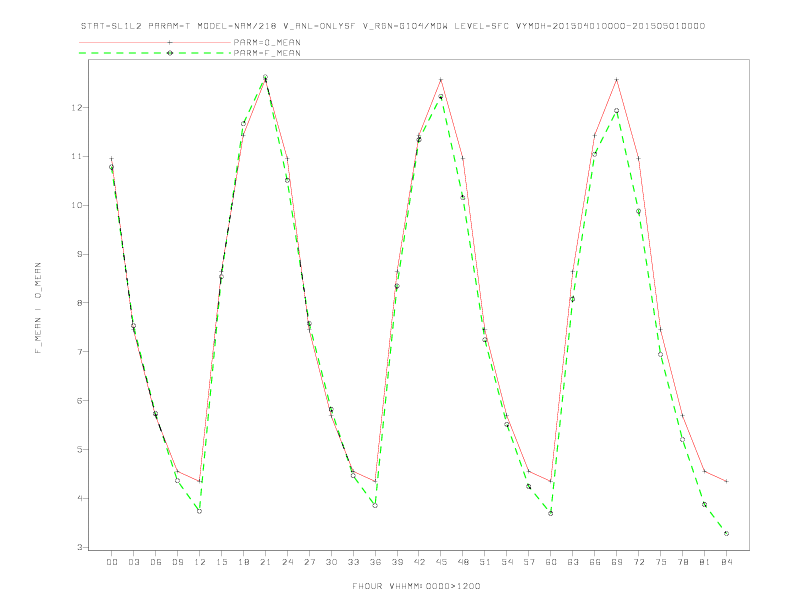This screenshot has width=792, height=612.
Task: Click x-axis tick label 39
Action: [x=397, y=562]
